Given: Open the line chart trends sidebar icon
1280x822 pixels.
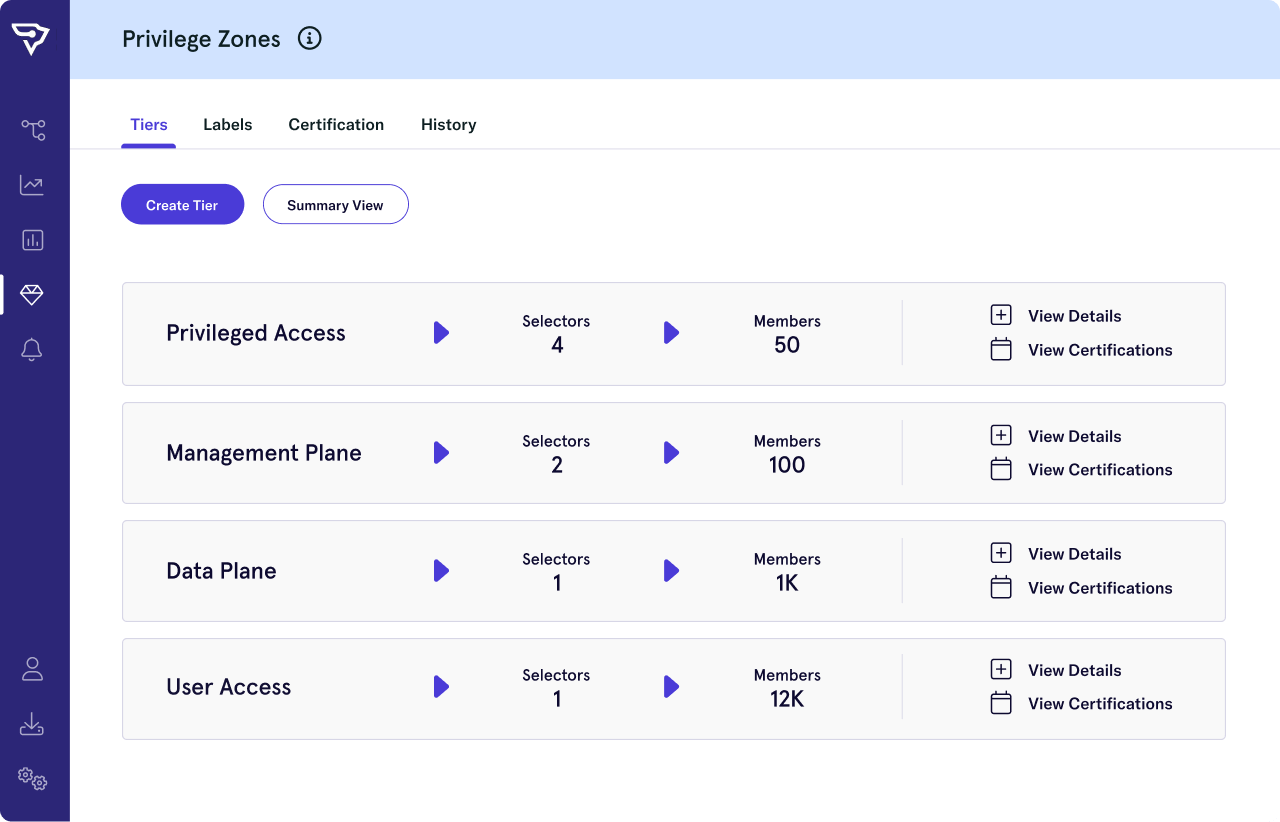Looking at the screenshot, I should (x=33, y=185).
